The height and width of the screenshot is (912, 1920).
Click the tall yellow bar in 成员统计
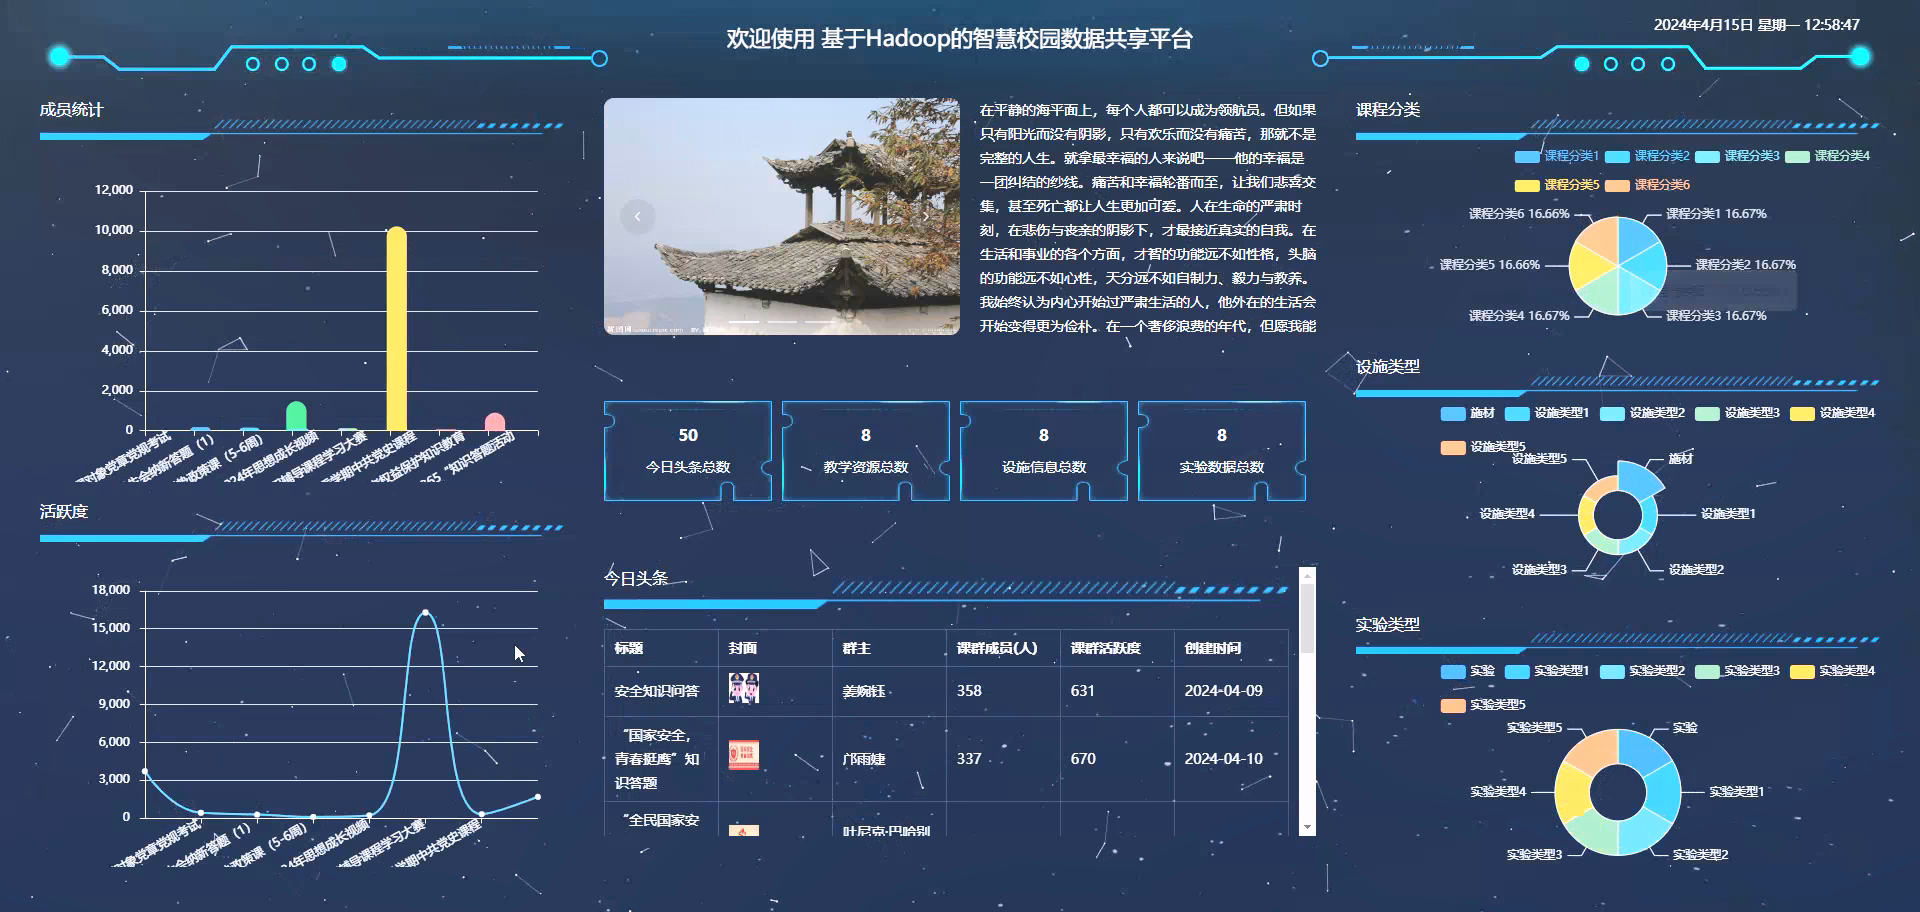tap(396, 328)
